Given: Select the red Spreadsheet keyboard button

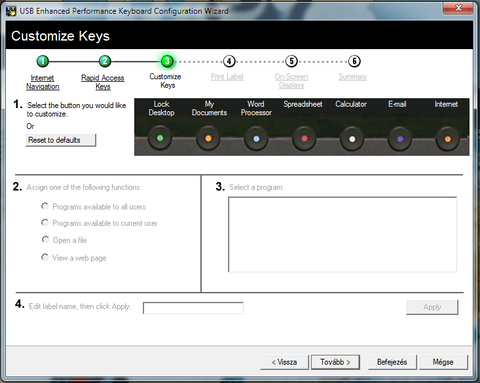Looking at the screenshot, I should [x=304, y=138].
